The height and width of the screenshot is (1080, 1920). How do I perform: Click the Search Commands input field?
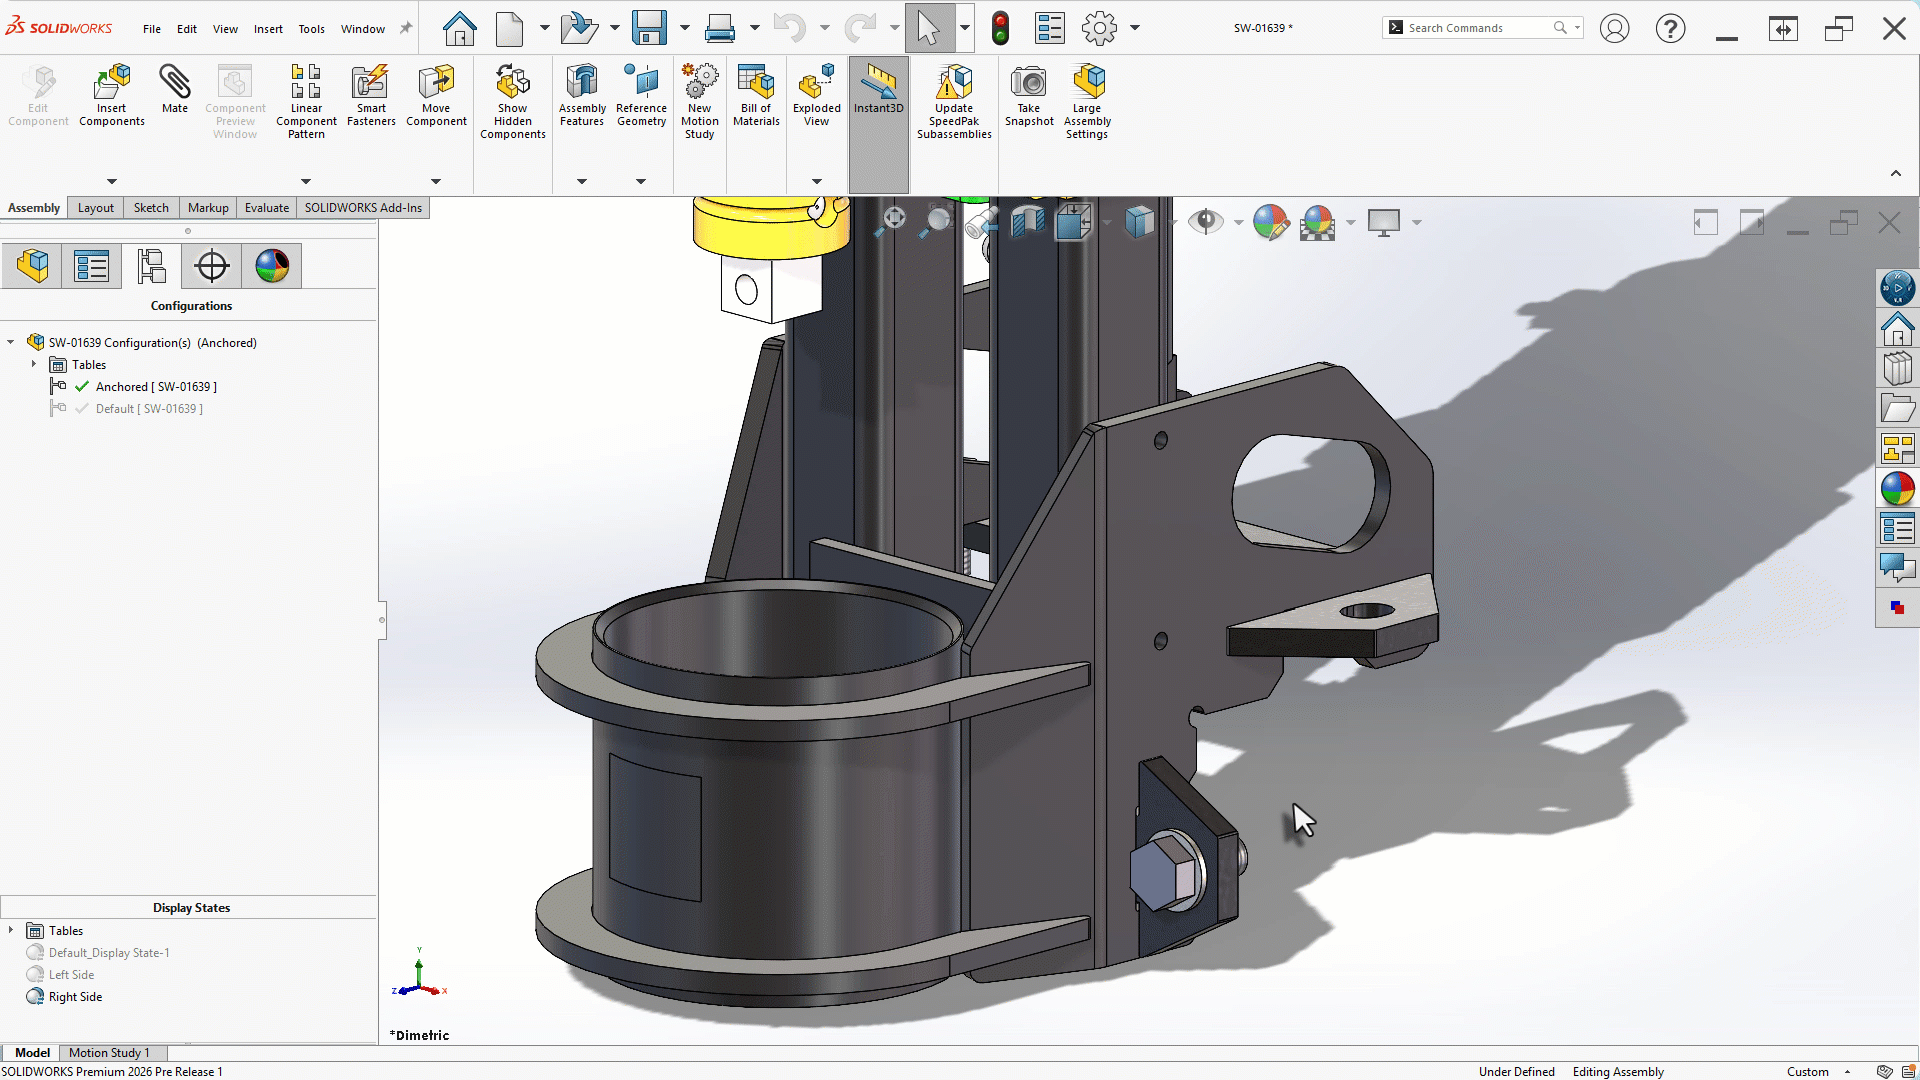[1475, 28]
